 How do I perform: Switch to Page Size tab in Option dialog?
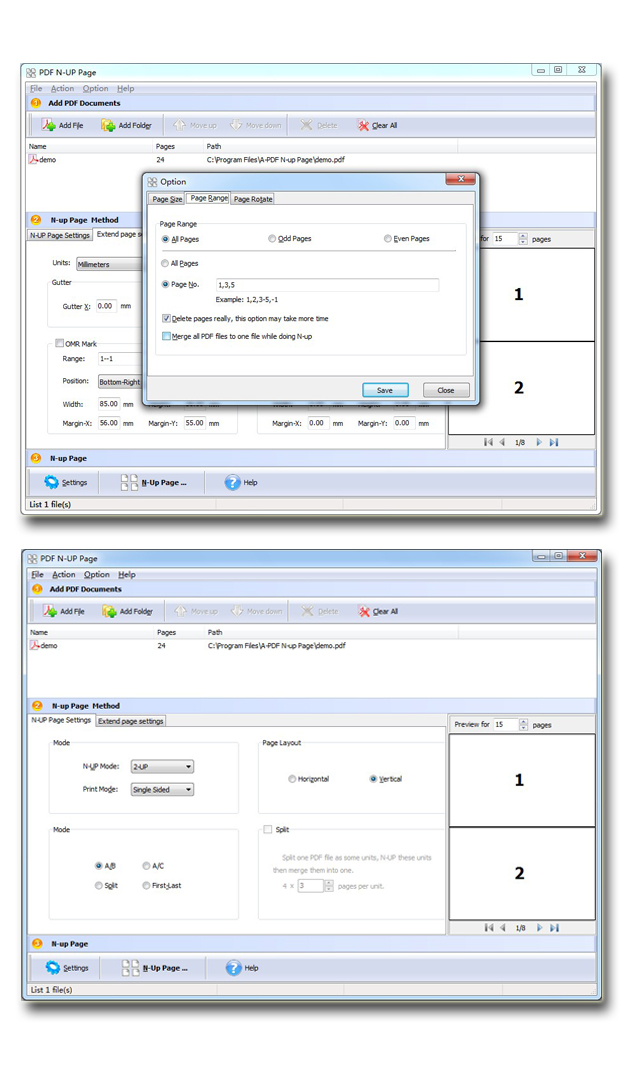167,199
